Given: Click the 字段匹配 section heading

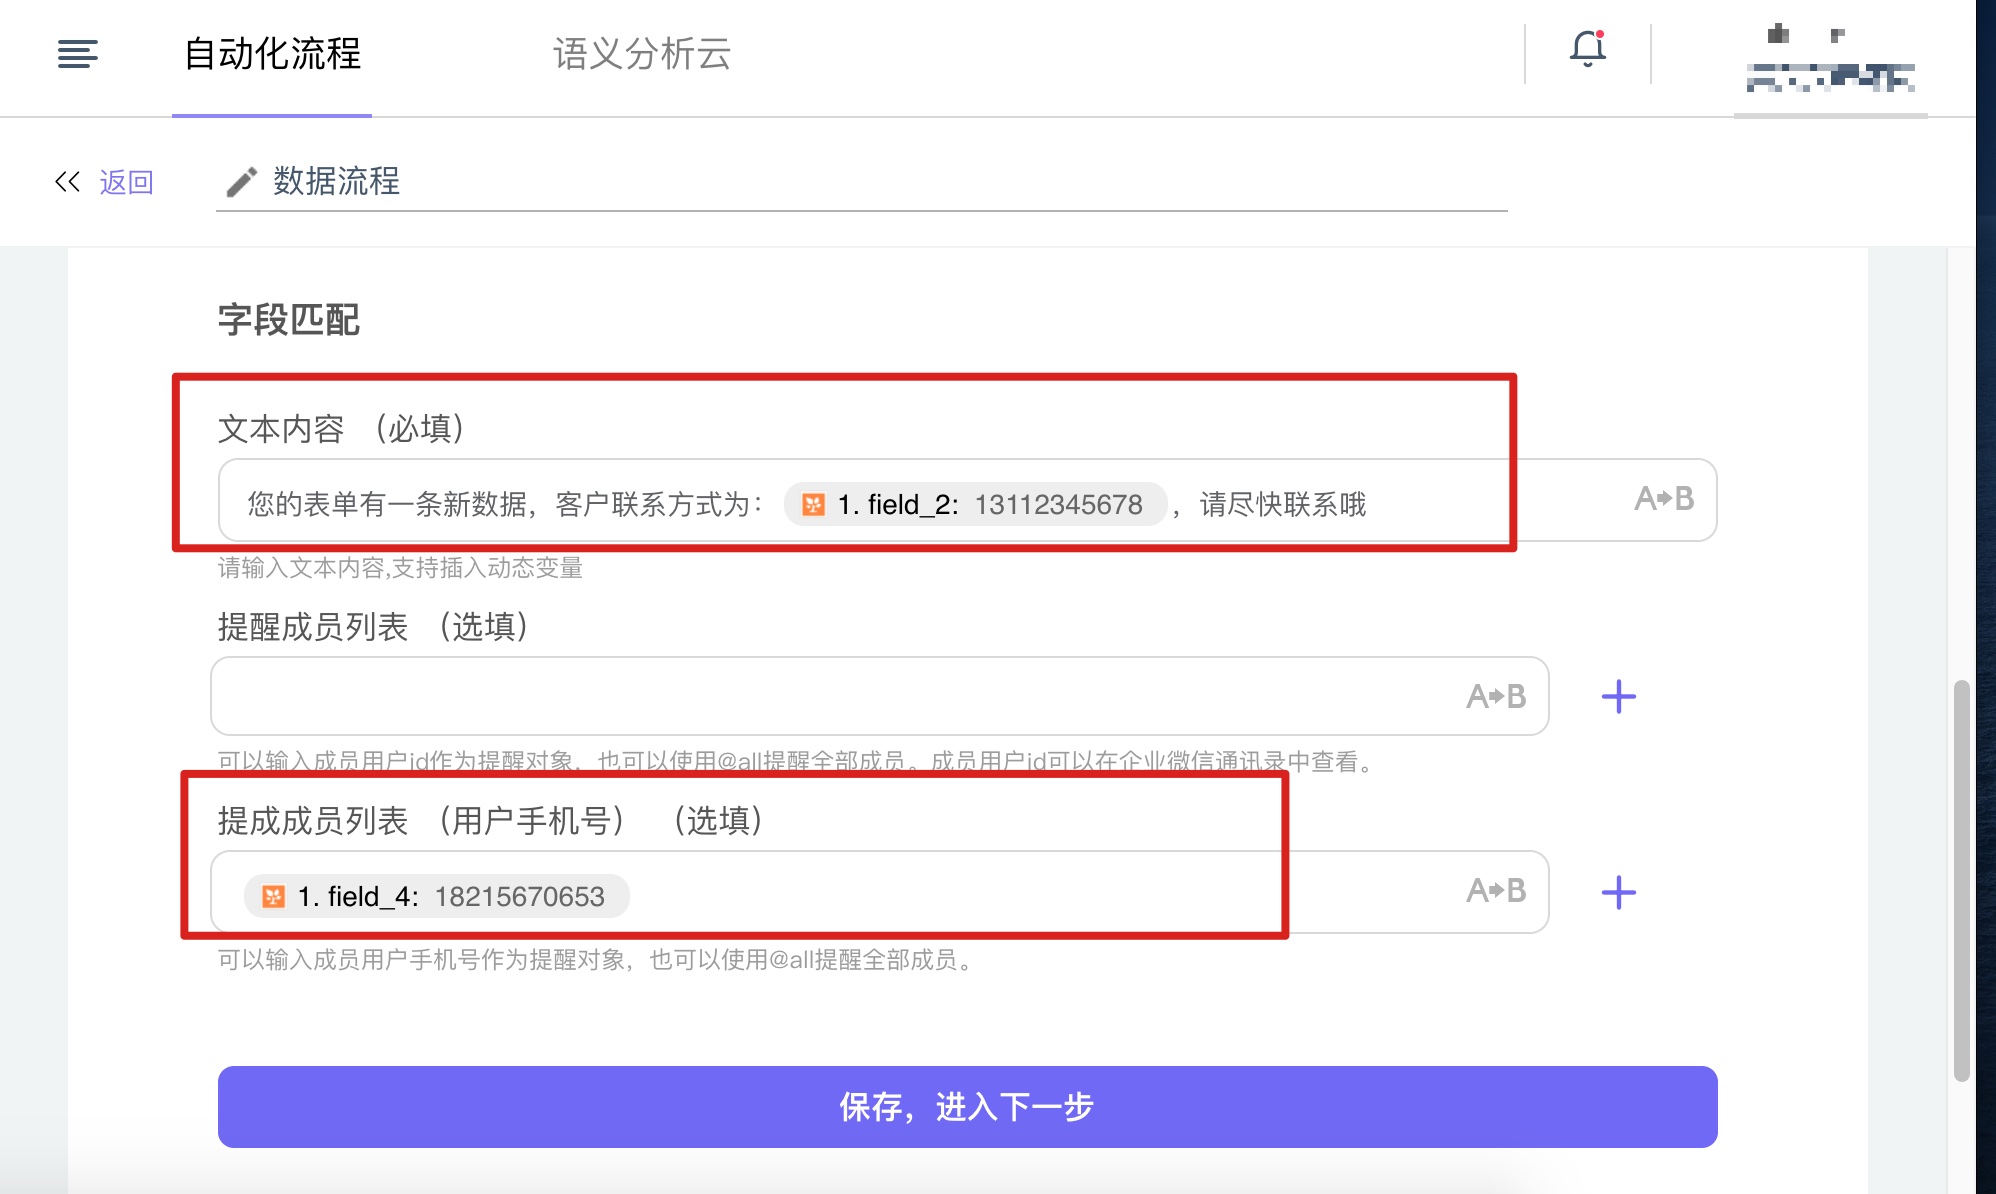Looking at the screenshot, I should (x=289, y=320).
